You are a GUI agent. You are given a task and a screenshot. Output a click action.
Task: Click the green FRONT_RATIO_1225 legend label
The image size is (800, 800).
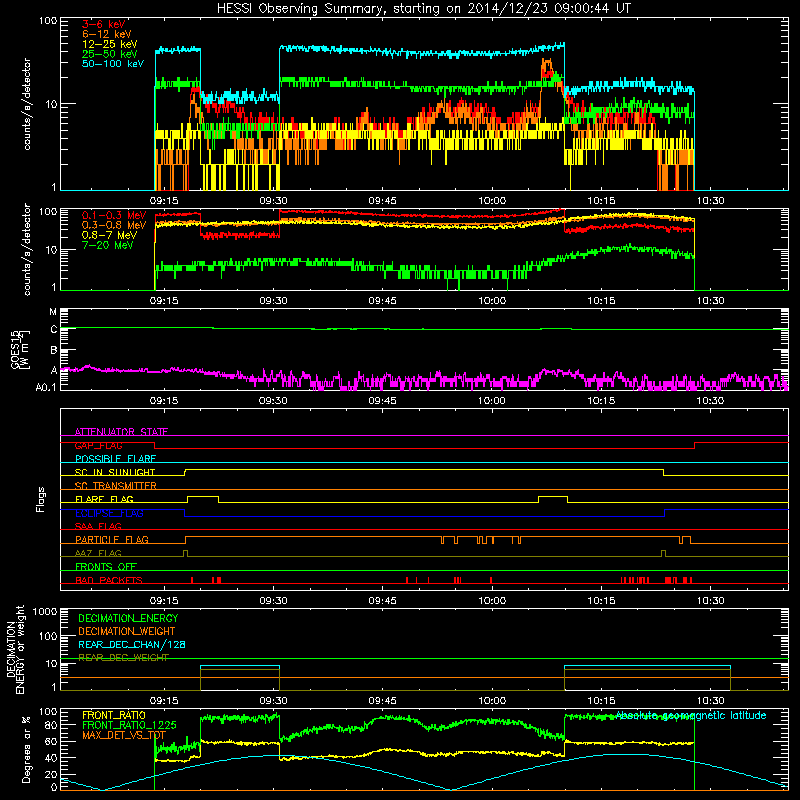click(x=129, y=725)
